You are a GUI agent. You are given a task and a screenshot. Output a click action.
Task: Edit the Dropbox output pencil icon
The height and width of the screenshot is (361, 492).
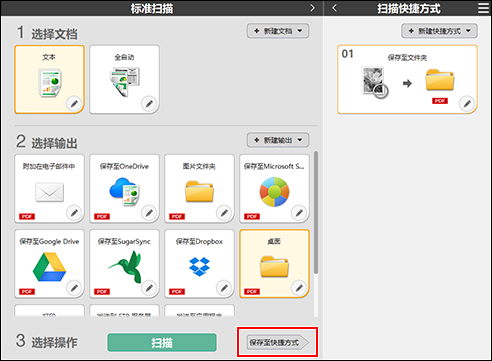[224, 287]
